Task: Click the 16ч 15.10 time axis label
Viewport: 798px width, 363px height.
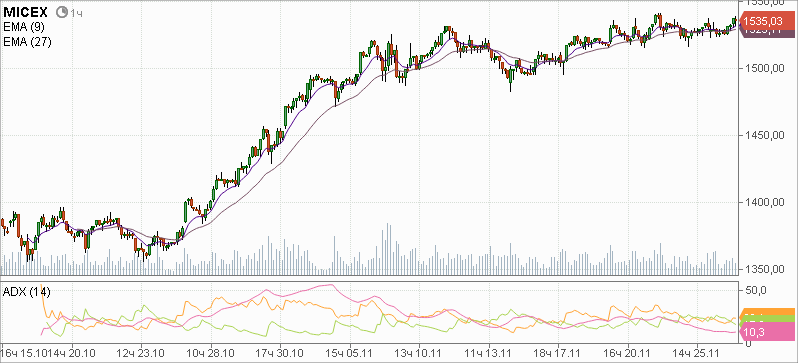Action: coord(23,353)
